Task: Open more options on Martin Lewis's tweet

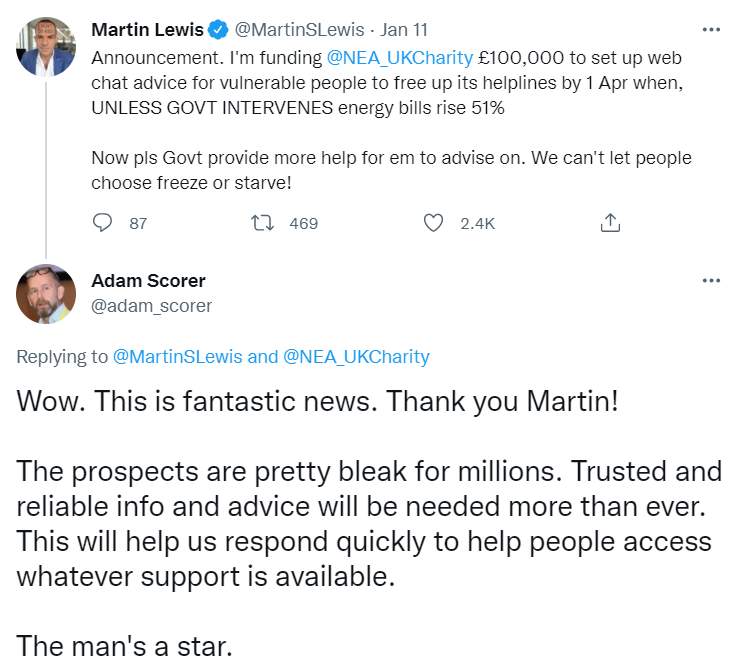Action: 711,28
